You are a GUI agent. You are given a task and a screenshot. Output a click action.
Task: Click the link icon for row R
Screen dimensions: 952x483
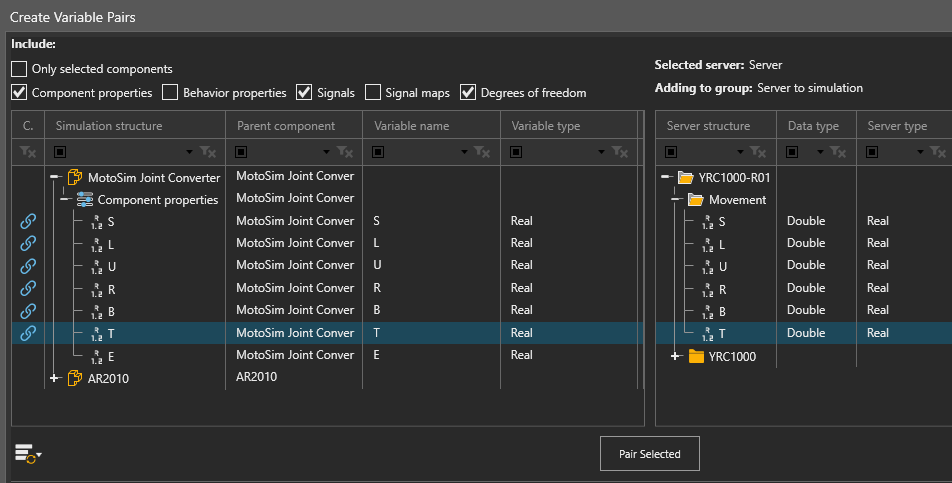click(x=28, y=288)
